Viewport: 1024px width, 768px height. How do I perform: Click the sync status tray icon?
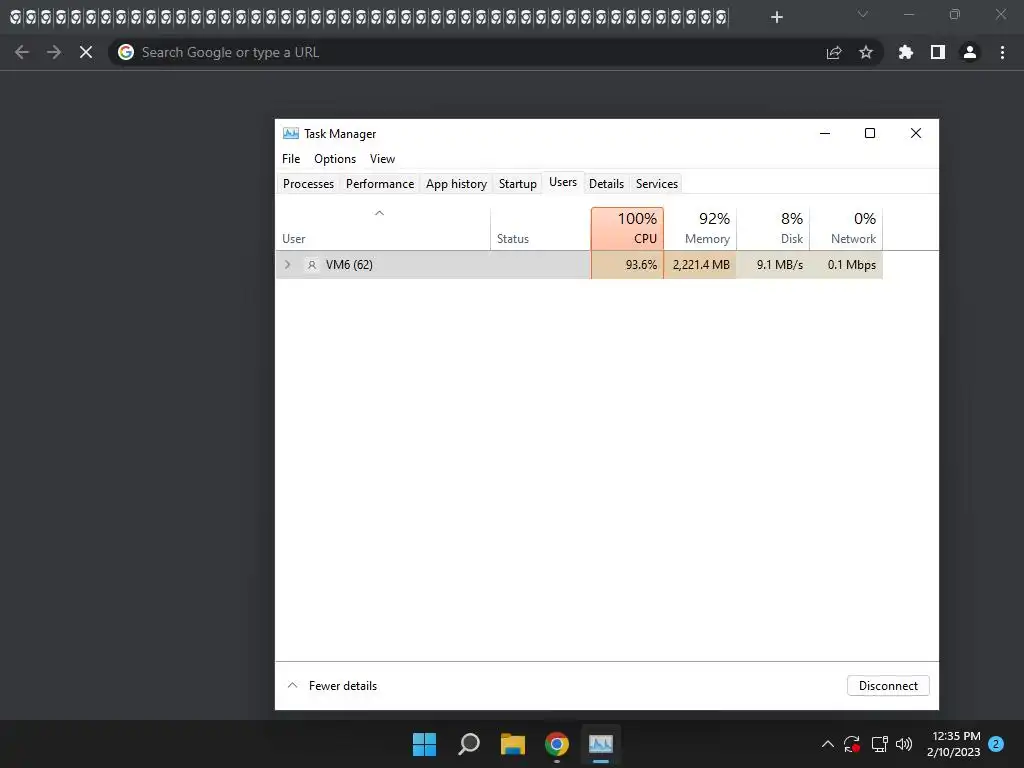tap(852, 744)
